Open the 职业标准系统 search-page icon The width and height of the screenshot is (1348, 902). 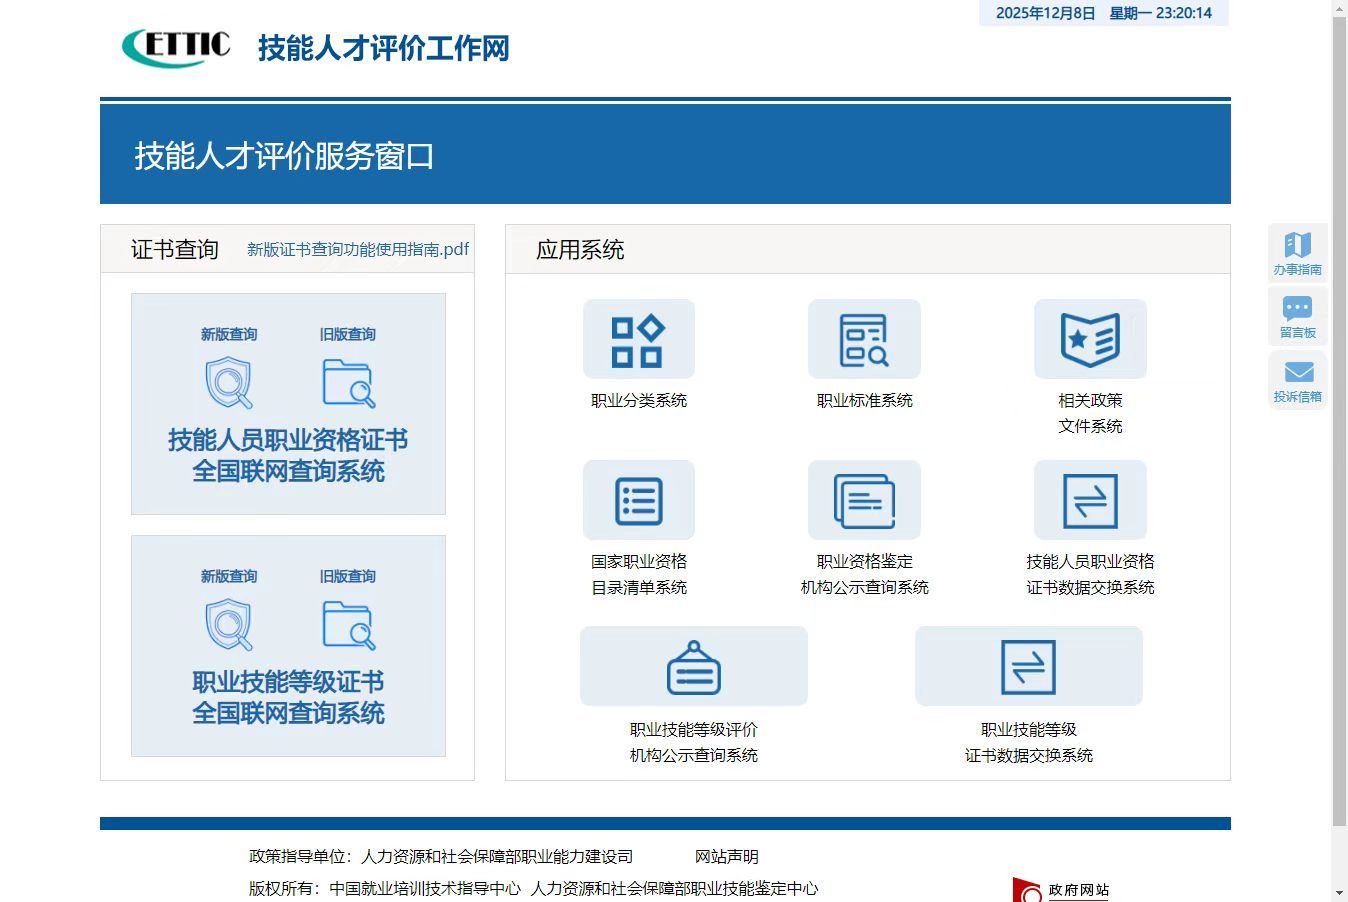click(x=864, y=339)
